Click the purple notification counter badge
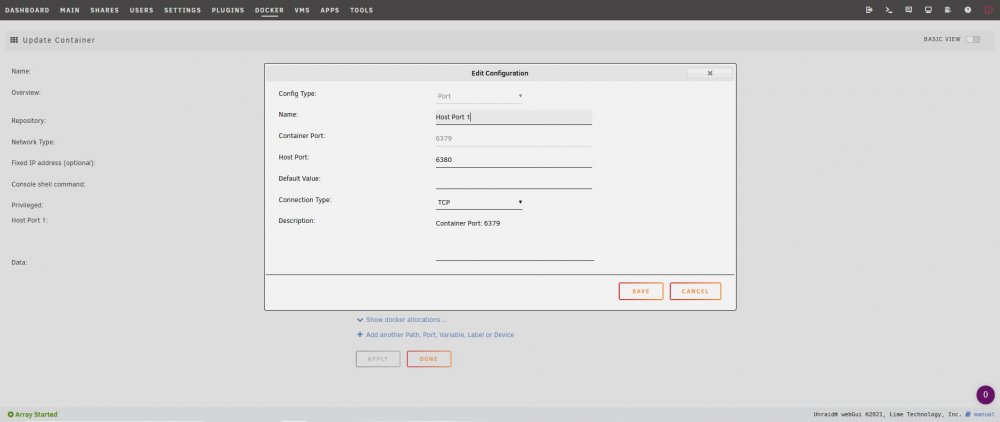This screenshot has width=1000, height=422. click(x=985, y=394)
